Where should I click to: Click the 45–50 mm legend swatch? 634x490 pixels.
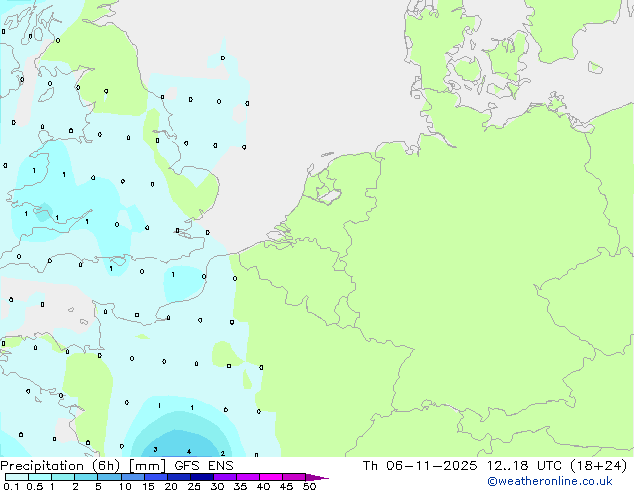(294, 477)
